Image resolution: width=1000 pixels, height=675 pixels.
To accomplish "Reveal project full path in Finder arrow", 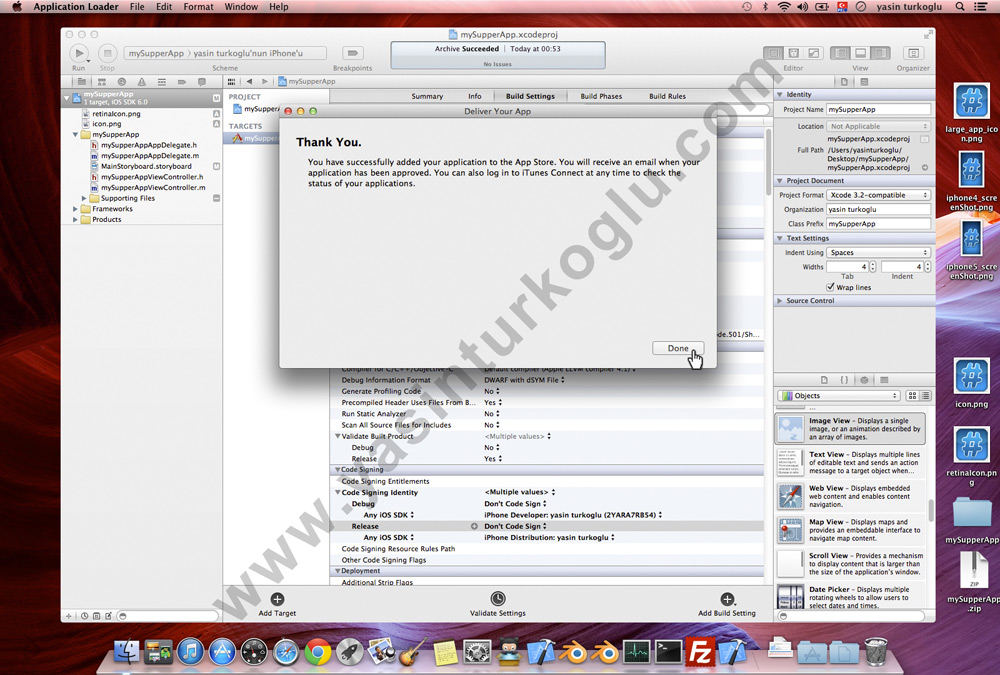I will [x=925, y=168].
